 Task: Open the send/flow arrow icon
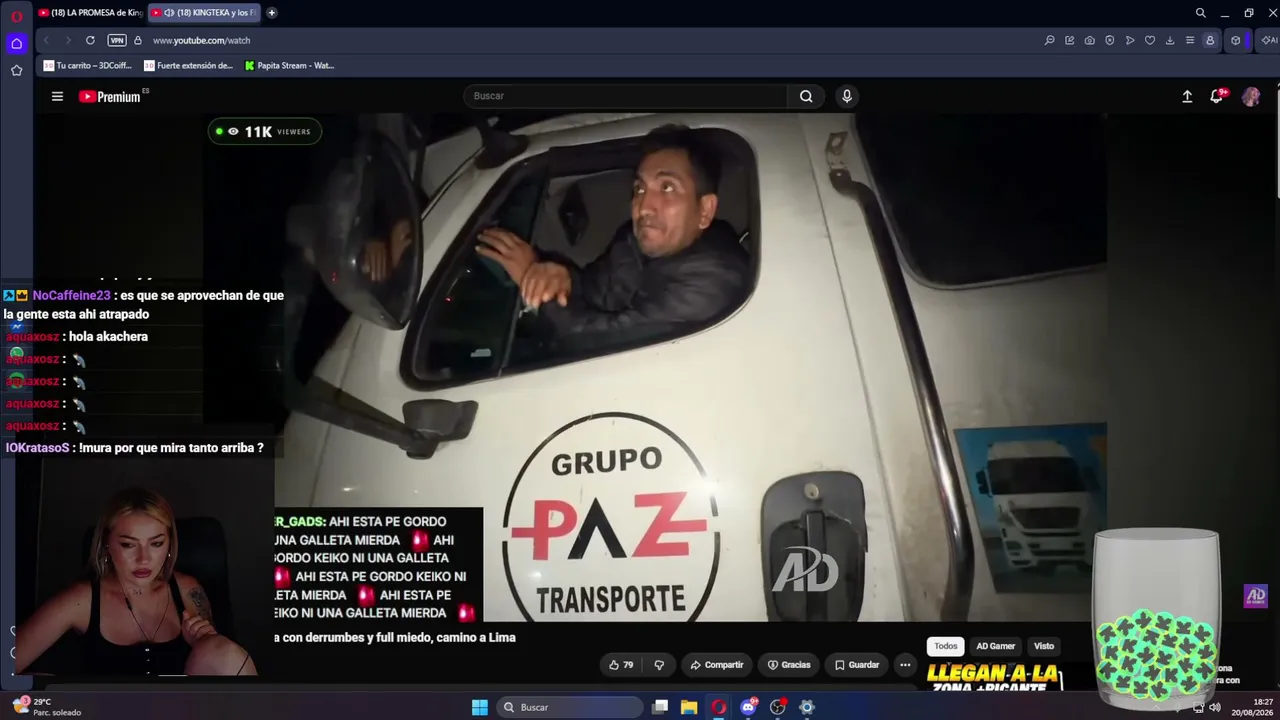[x=1129, y=40]
